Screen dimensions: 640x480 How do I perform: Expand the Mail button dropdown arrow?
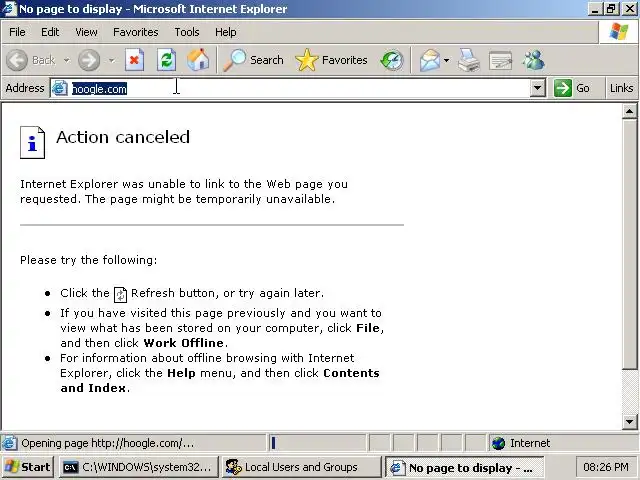[x=447, y=60]
